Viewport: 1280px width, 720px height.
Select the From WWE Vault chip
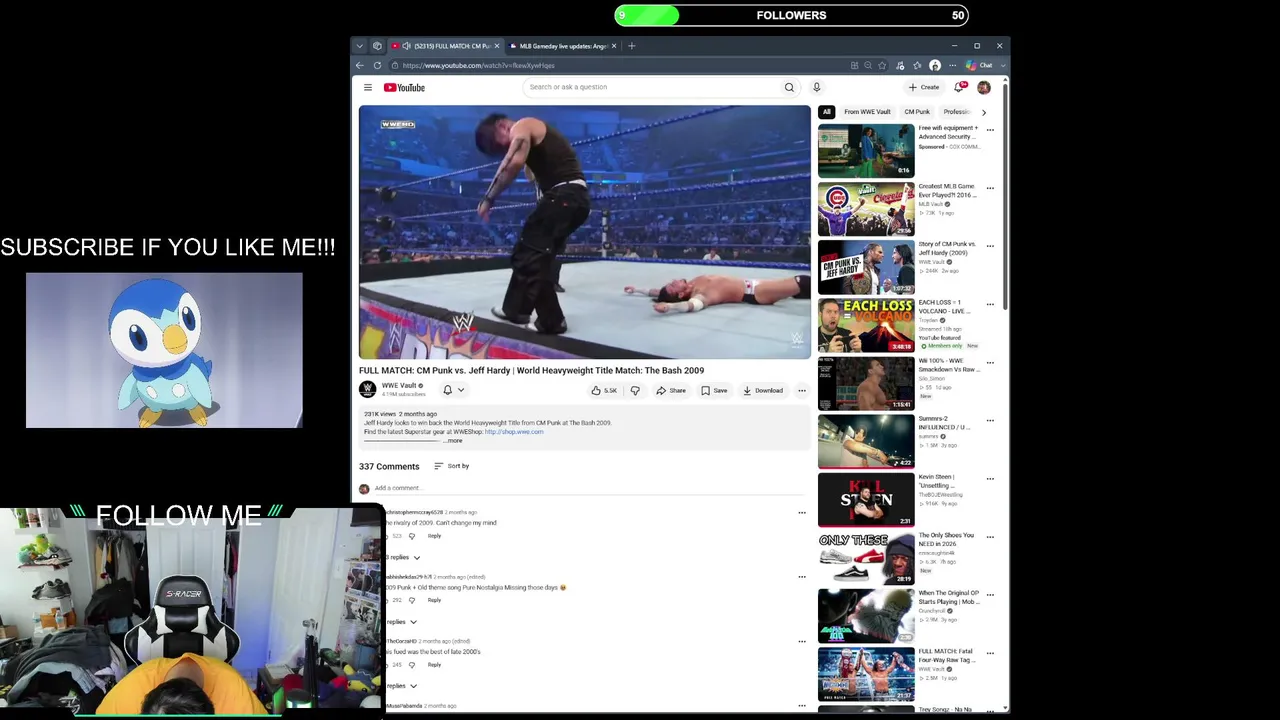(867, 112)
